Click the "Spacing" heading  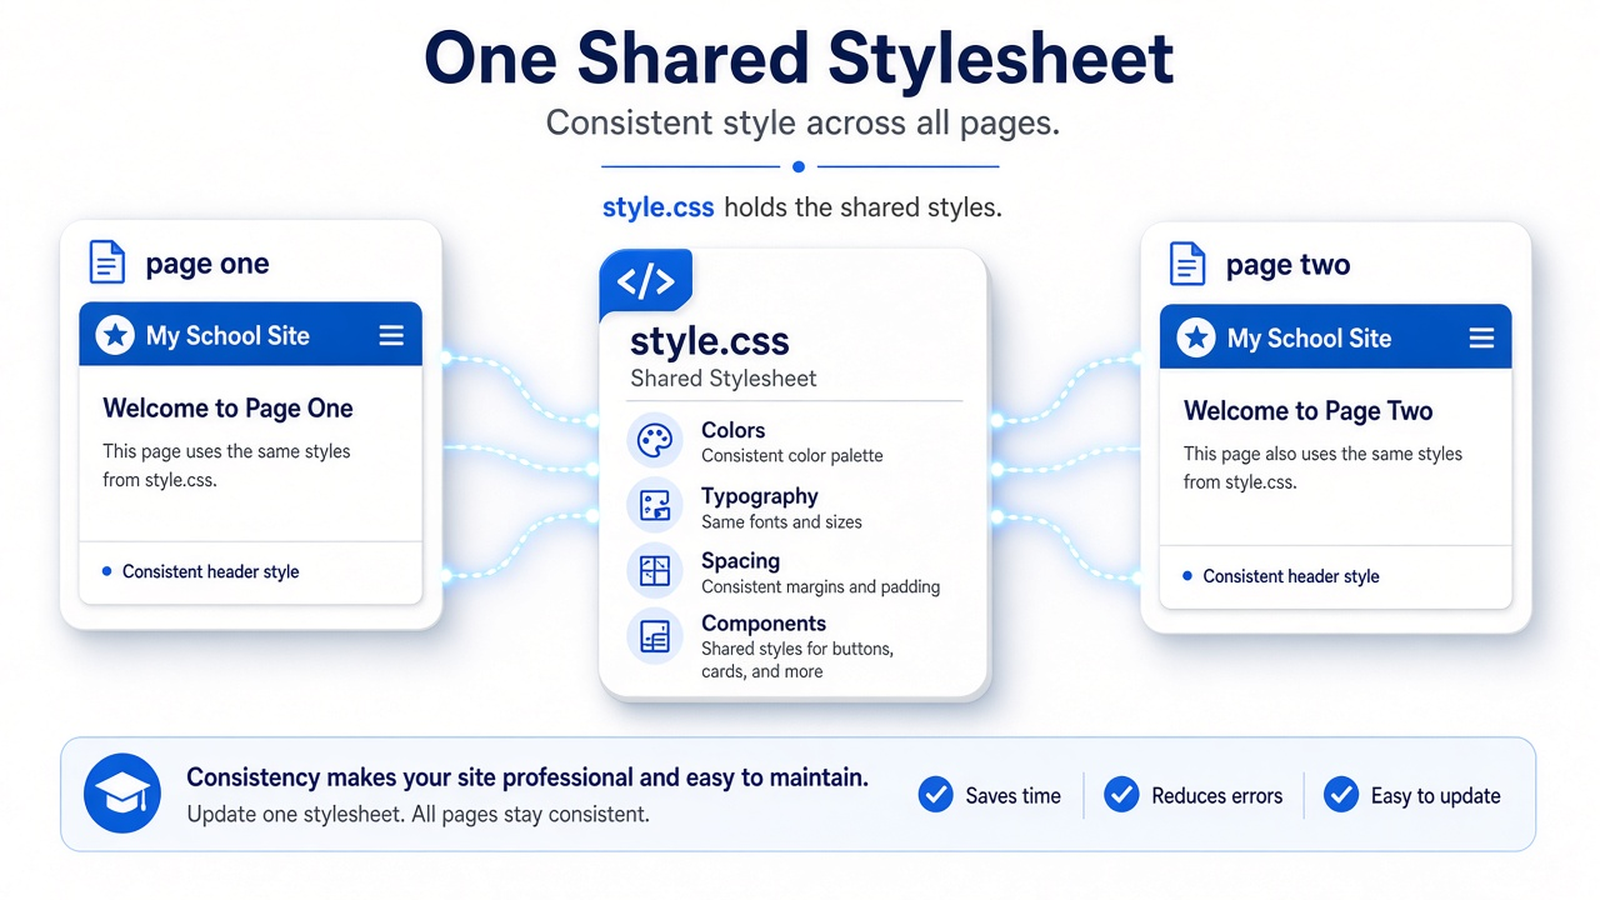click(x=740, y=561)
